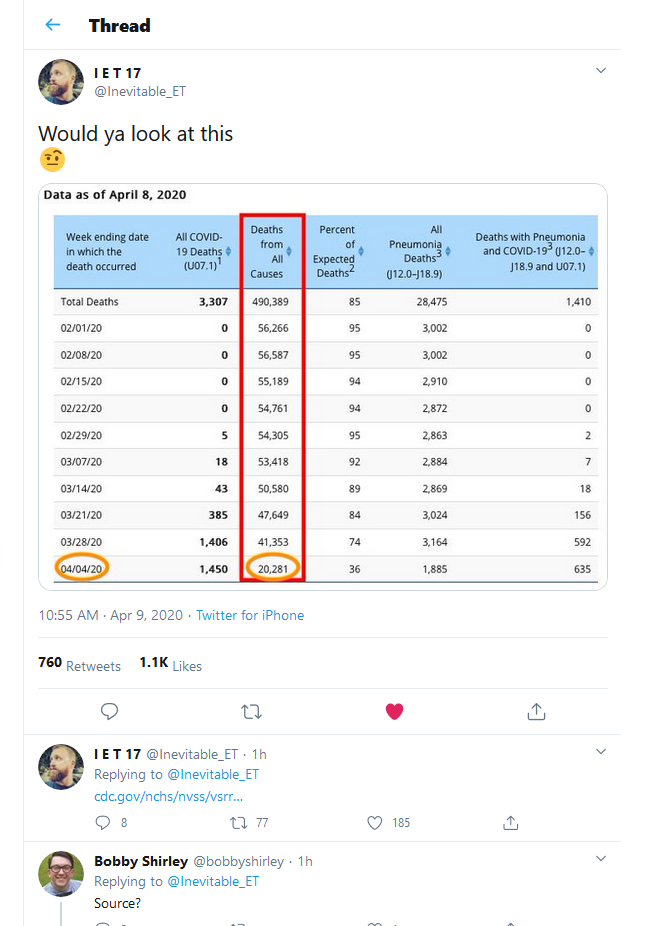Click the @Inevitable_ET handle under main author

tap(140, 91)
